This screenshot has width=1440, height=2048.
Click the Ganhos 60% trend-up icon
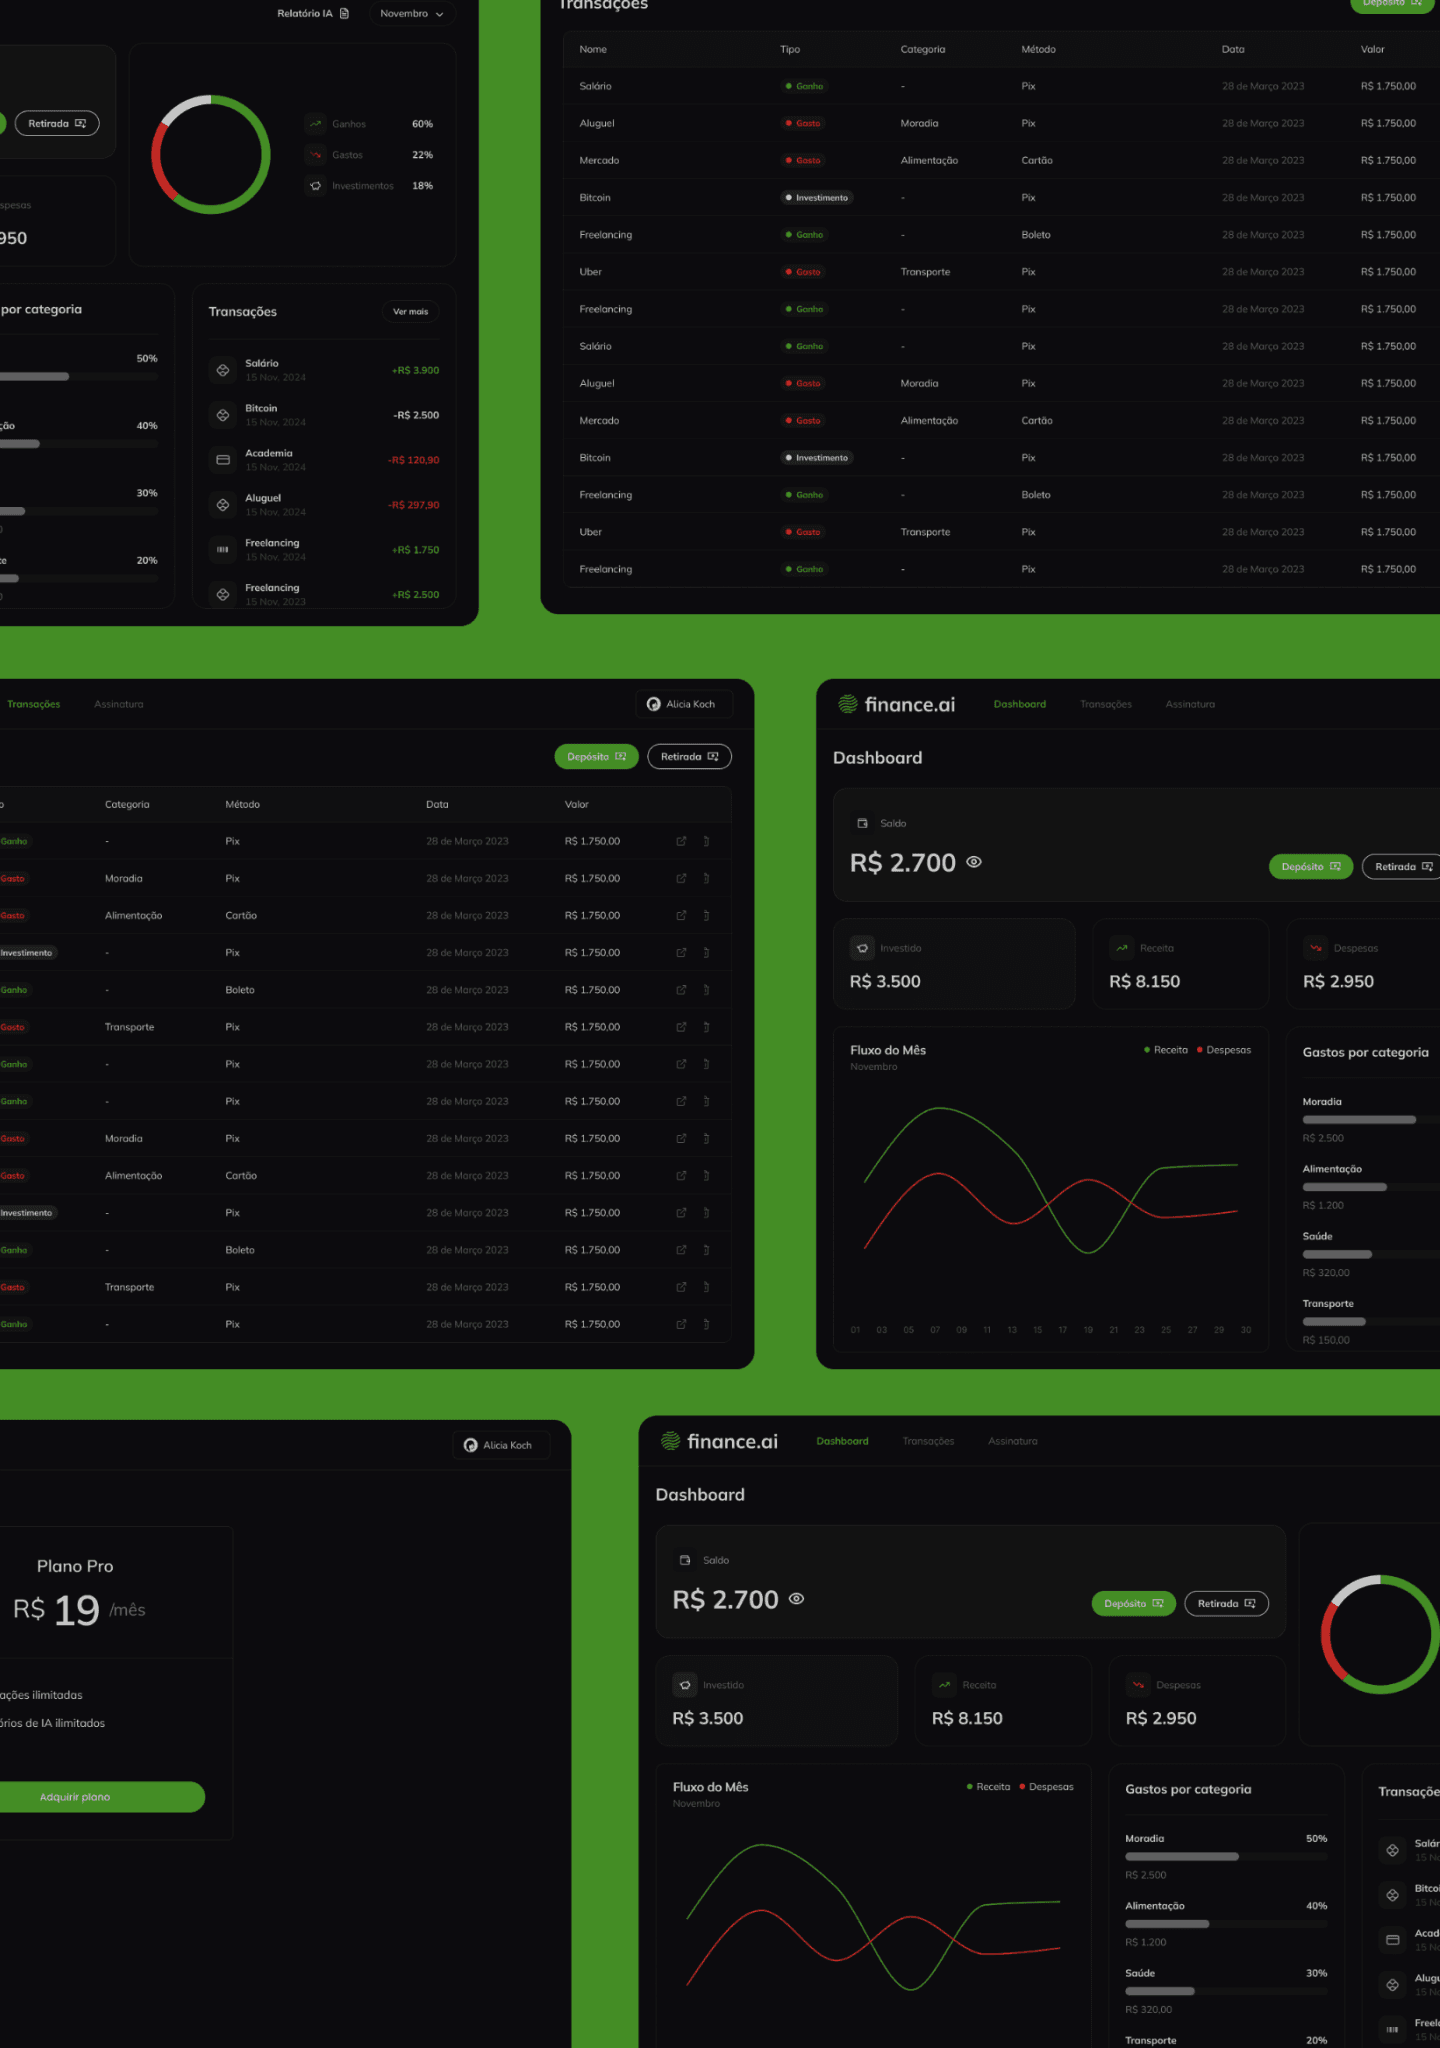pyautogui.click(x=316, y=124)
